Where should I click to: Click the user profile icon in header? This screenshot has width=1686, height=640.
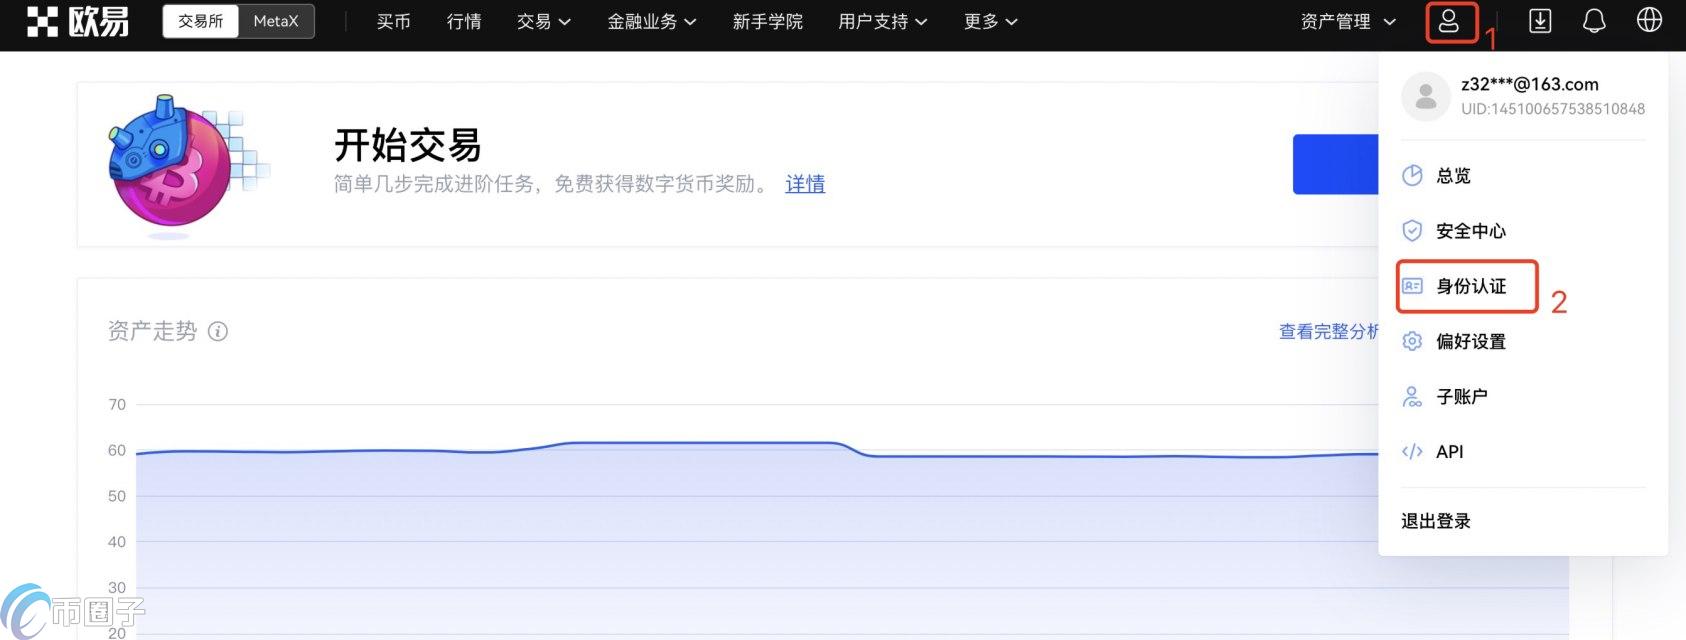click(x=1449, y=22)
